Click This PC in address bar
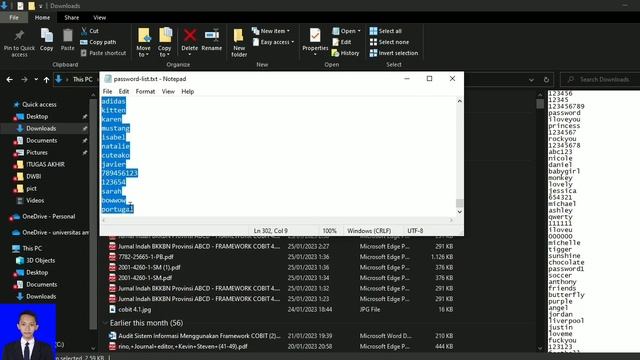This screenshot has height=360, width=640. pyautogui.click(x=82, y=80)
